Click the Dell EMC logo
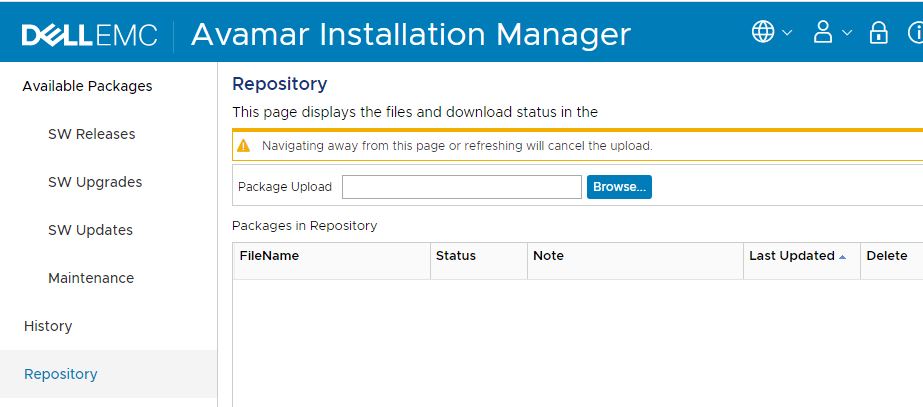This screenshot has width=923, height=407. click(89, 35)
